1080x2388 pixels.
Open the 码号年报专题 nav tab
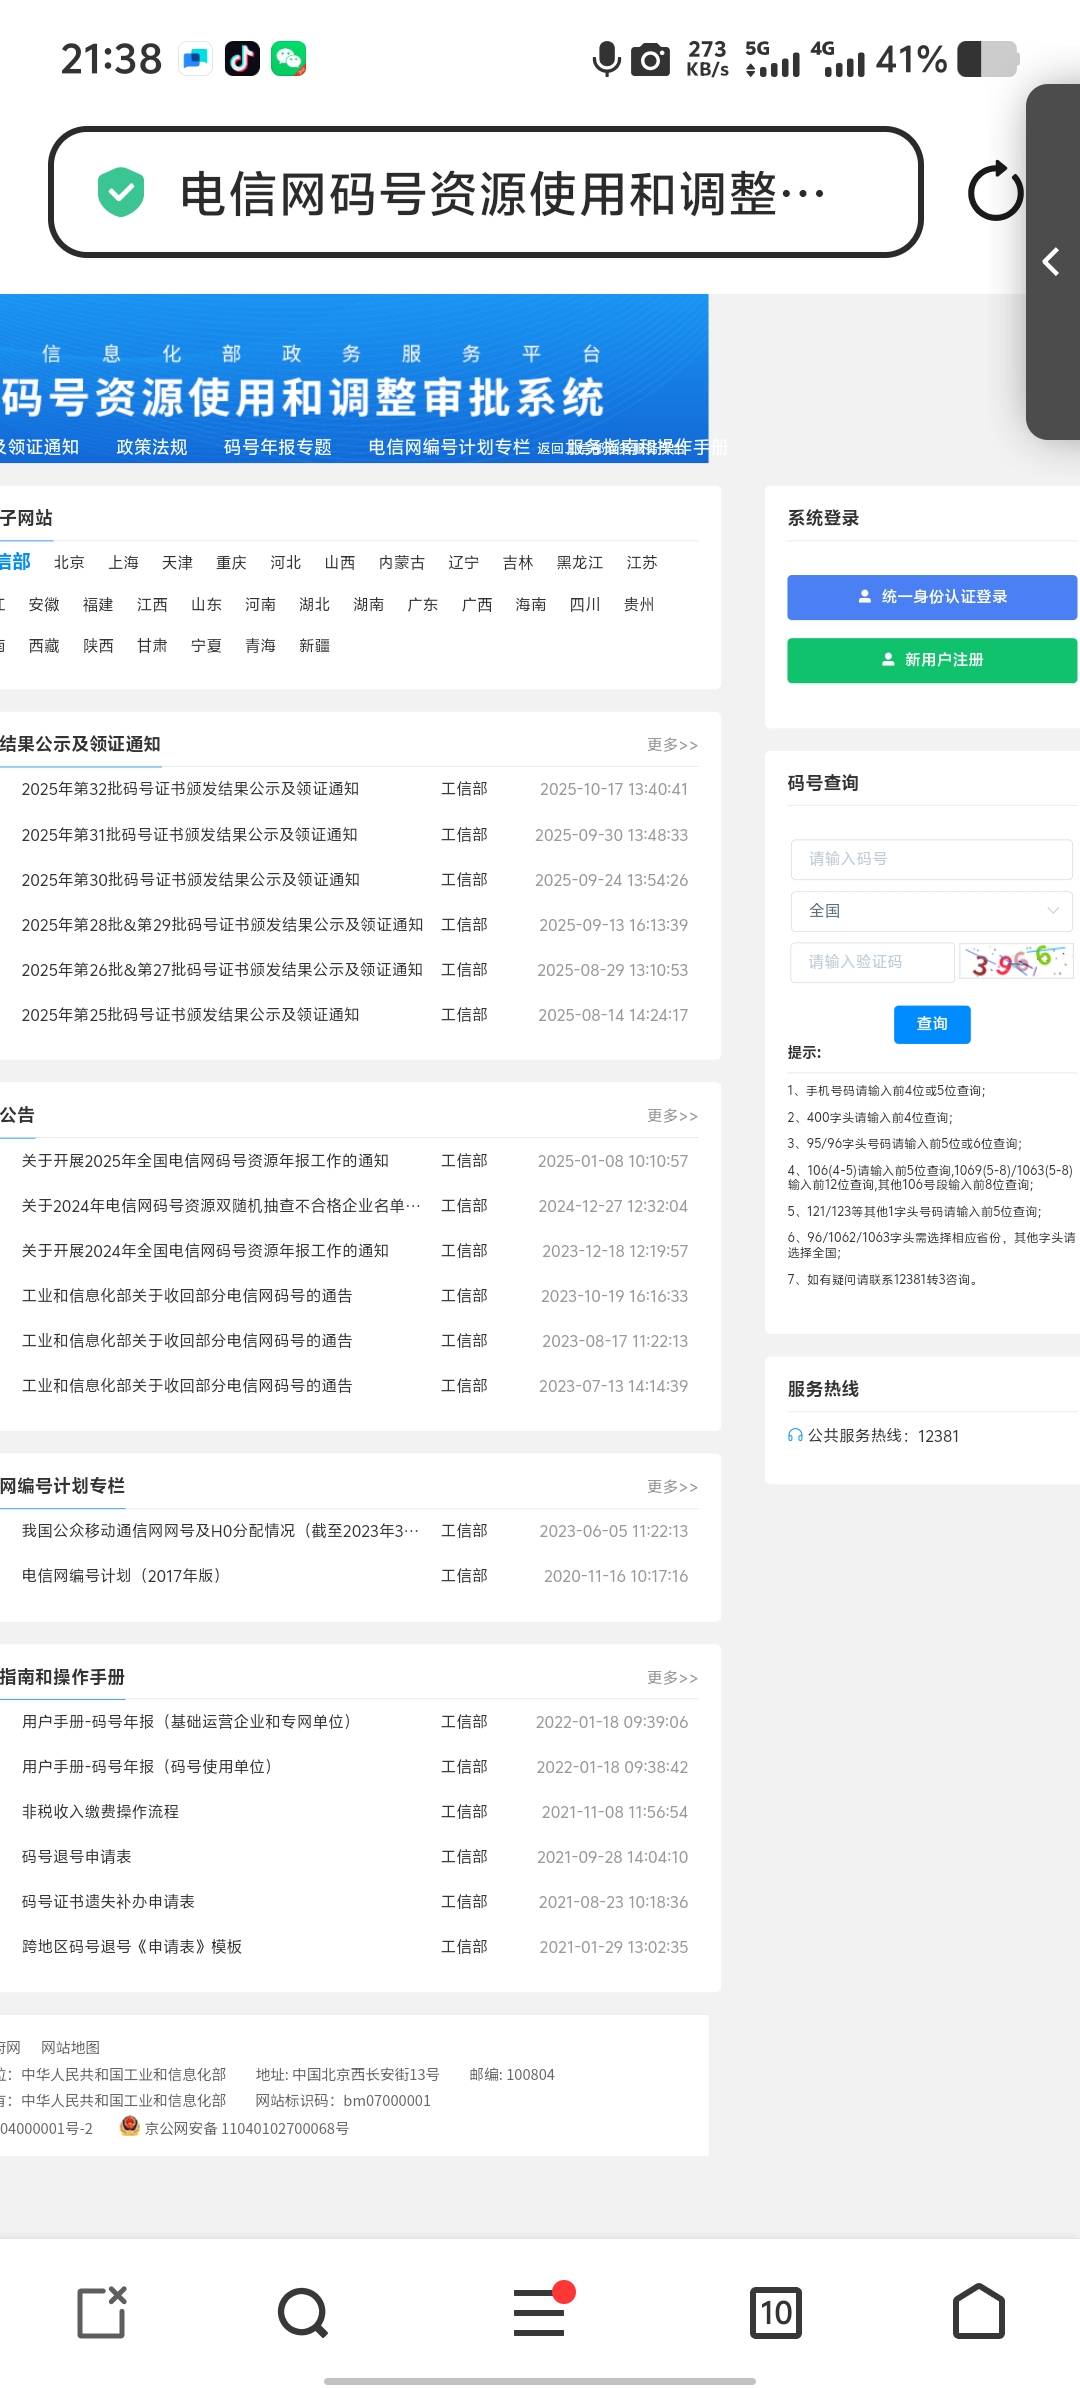[278, 447]
